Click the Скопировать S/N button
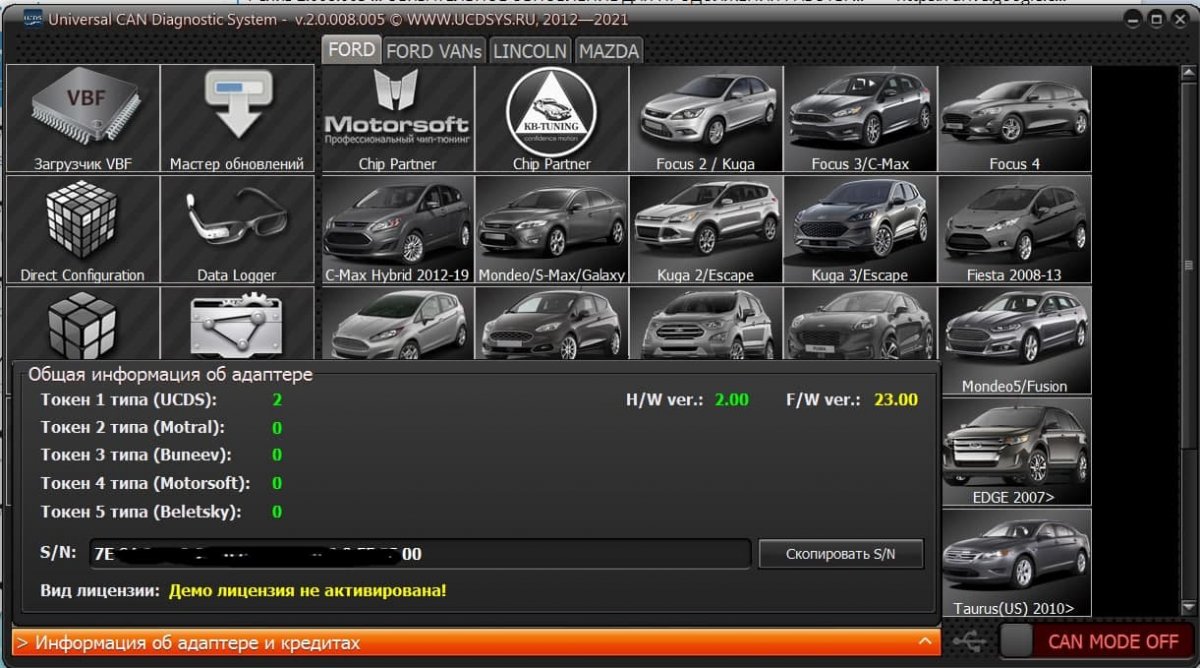The height and width of the screenshot is (668, 1200). click(840, 554)
